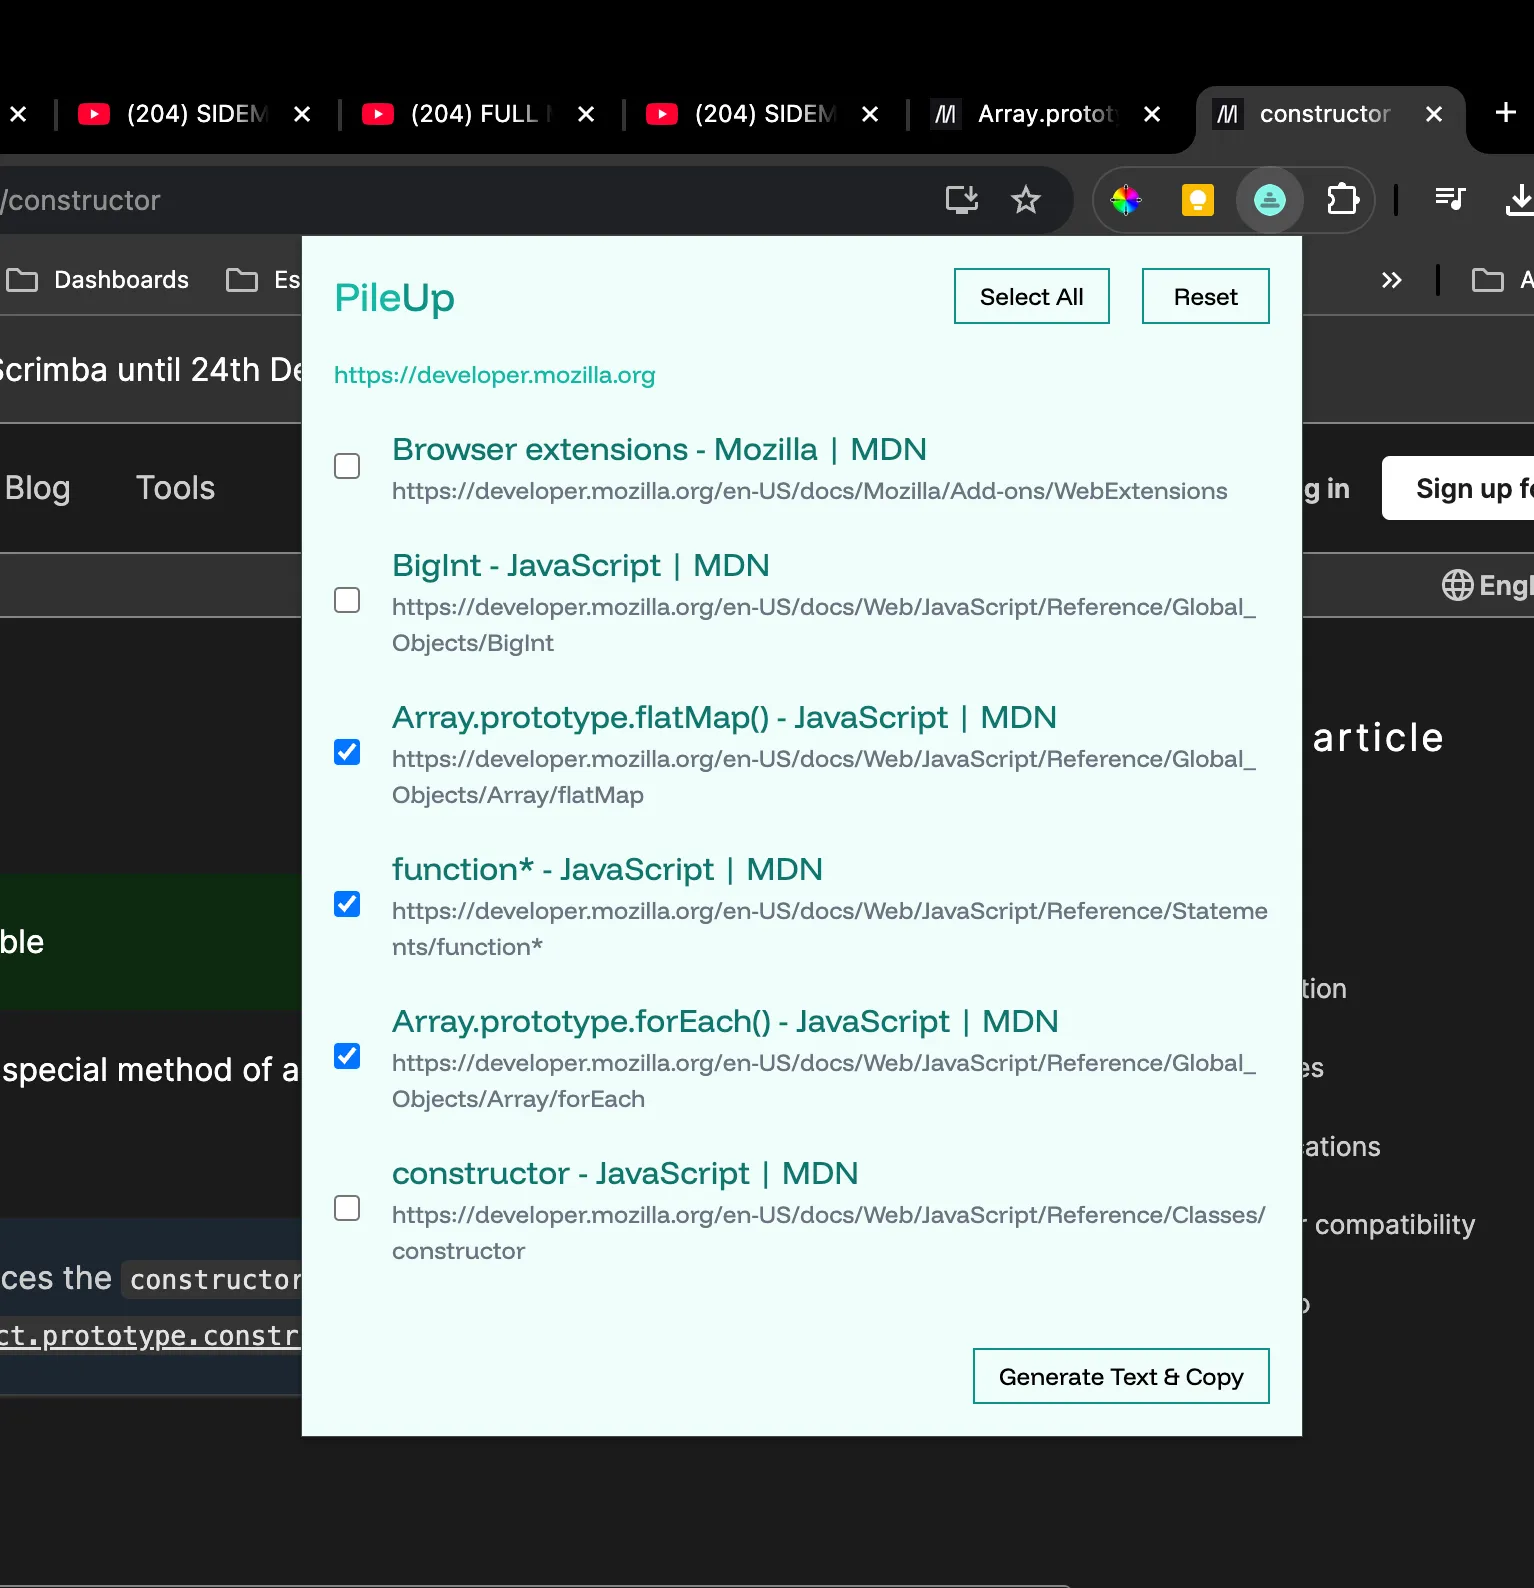Uncheck Array.prototype.forEach() checkbox
The image size is (1534, 1588).
tap(347, 1056)
